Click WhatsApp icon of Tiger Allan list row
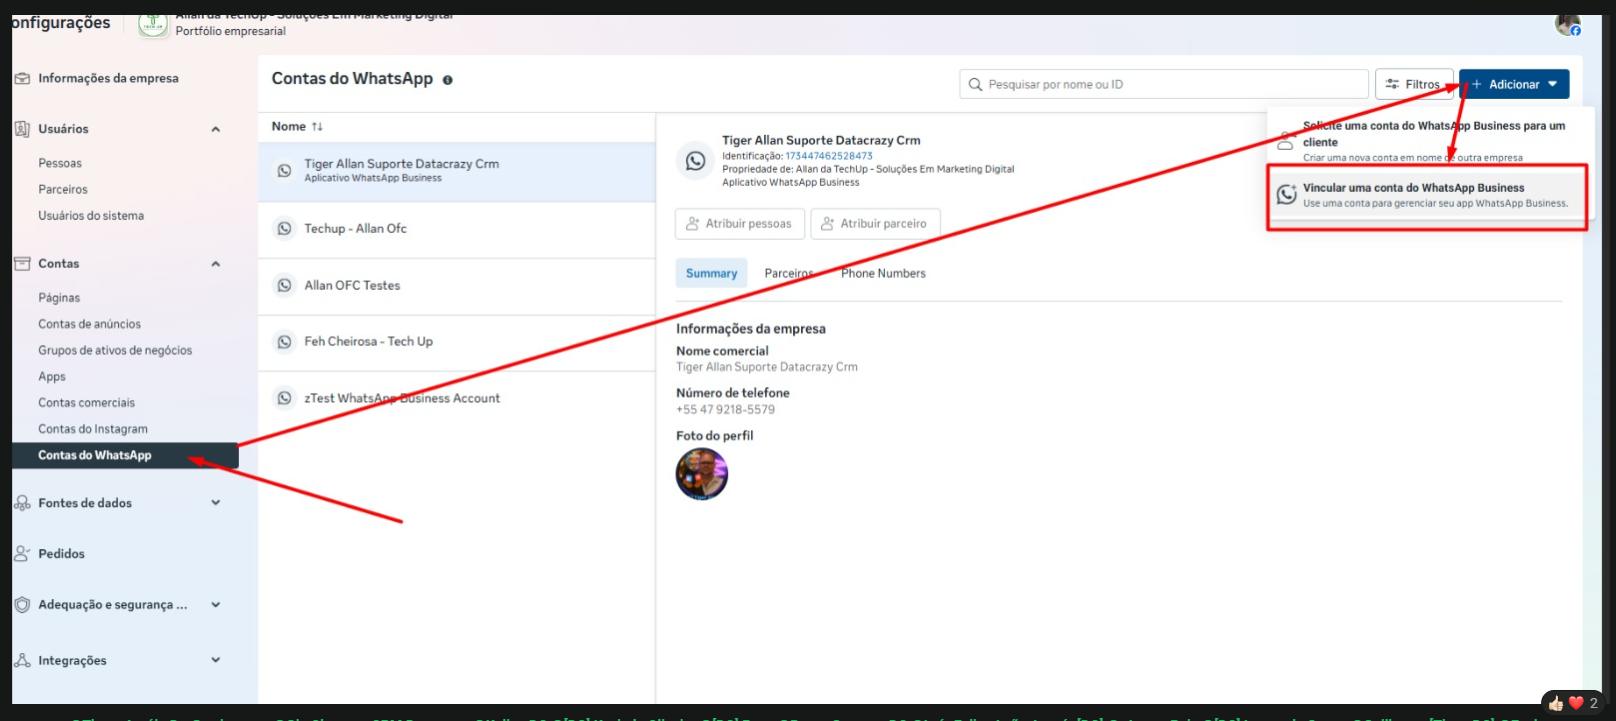 (x=284, y=171)
